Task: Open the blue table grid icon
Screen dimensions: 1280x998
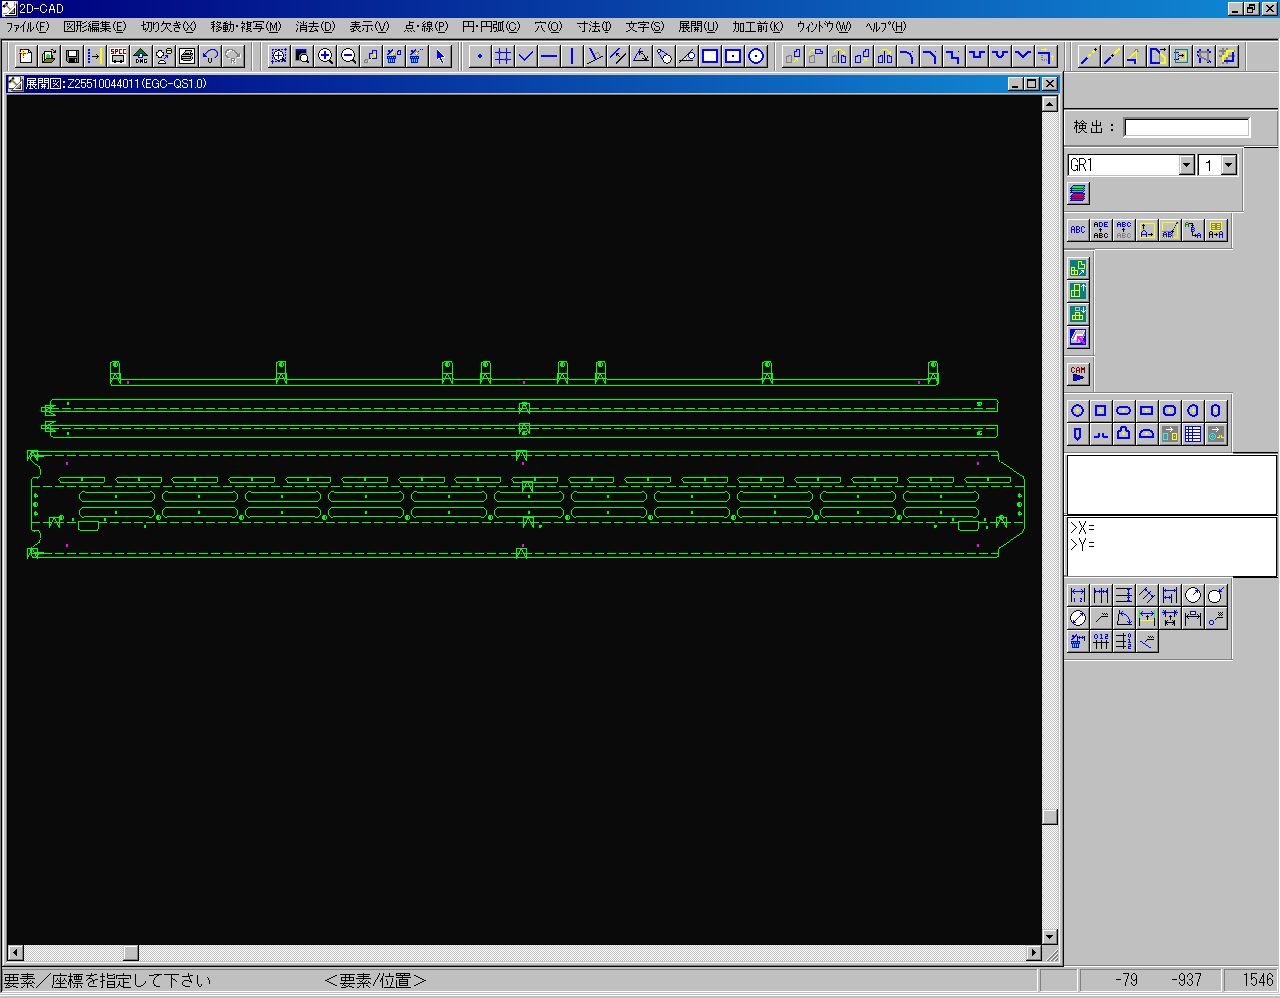Action: pyautogui.click(x=1193, y=434)
